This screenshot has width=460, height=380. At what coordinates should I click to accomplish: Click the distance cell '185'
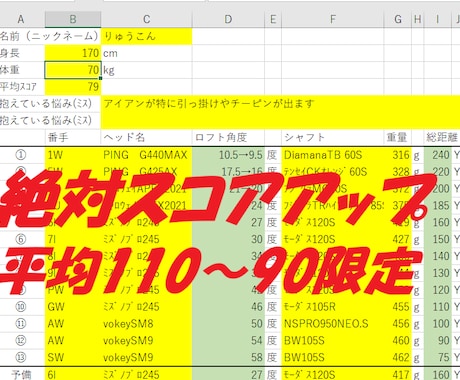437,205
